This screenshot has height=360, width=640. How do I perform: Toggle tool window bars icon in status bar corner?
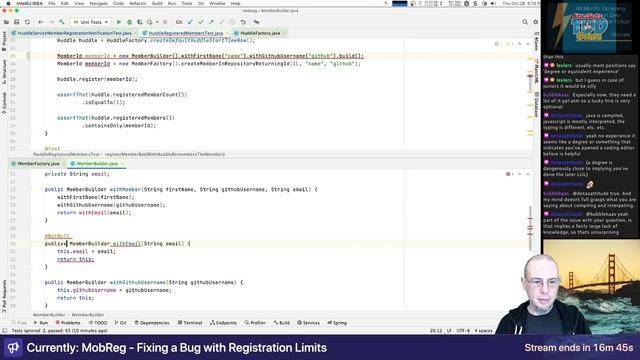coord(4,331)
